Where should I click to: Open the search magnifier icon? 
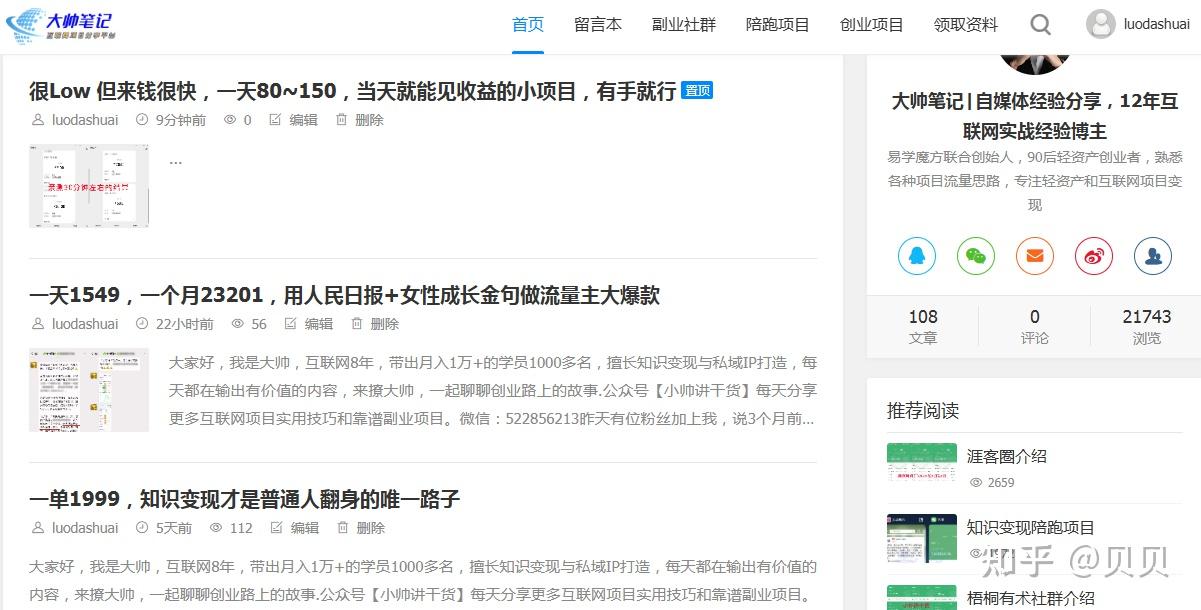point(1041,25)
